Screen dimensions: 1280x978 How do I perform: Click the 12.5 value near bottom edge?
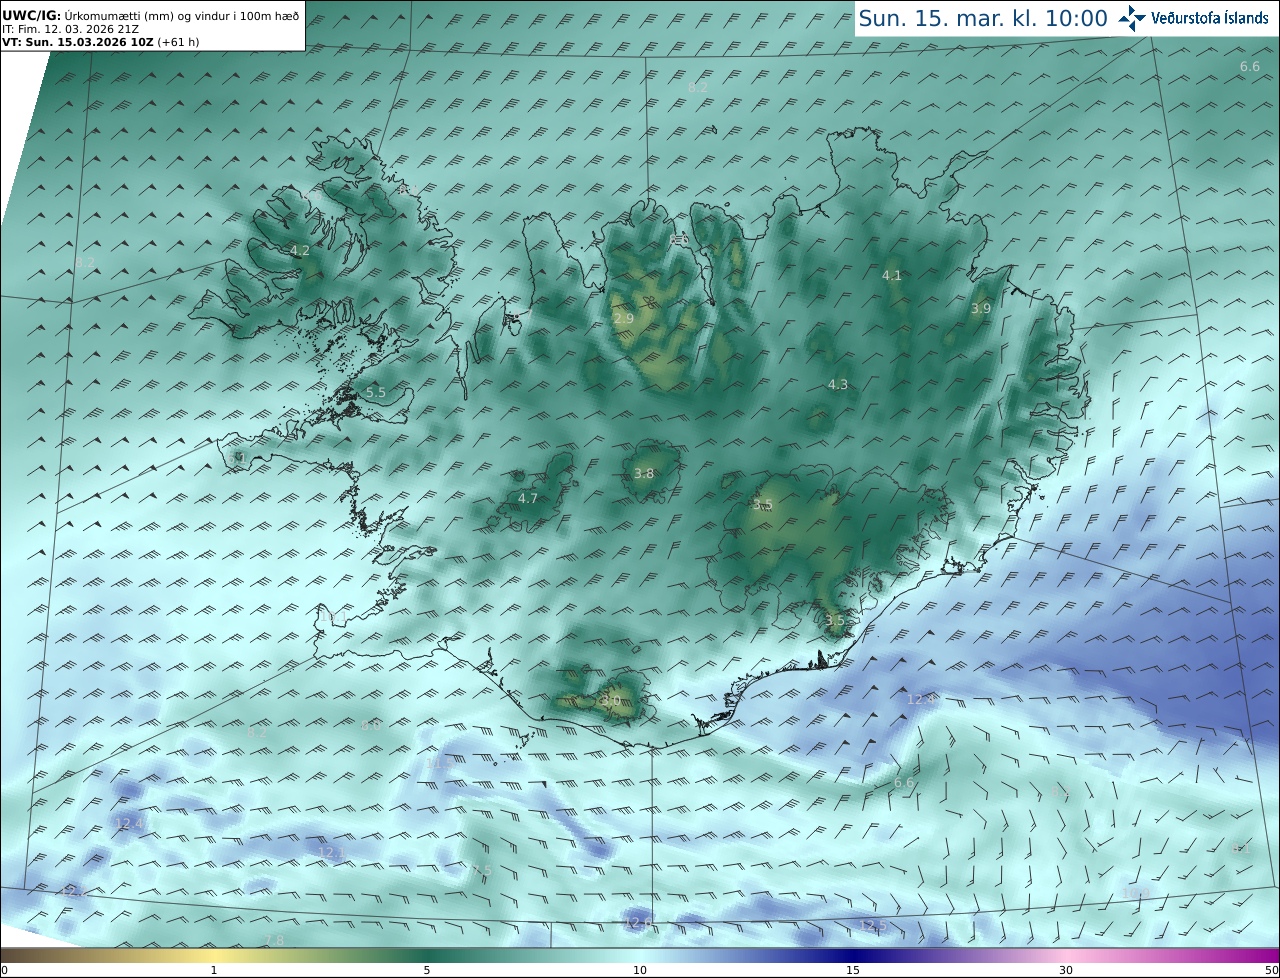coord(872,925)
